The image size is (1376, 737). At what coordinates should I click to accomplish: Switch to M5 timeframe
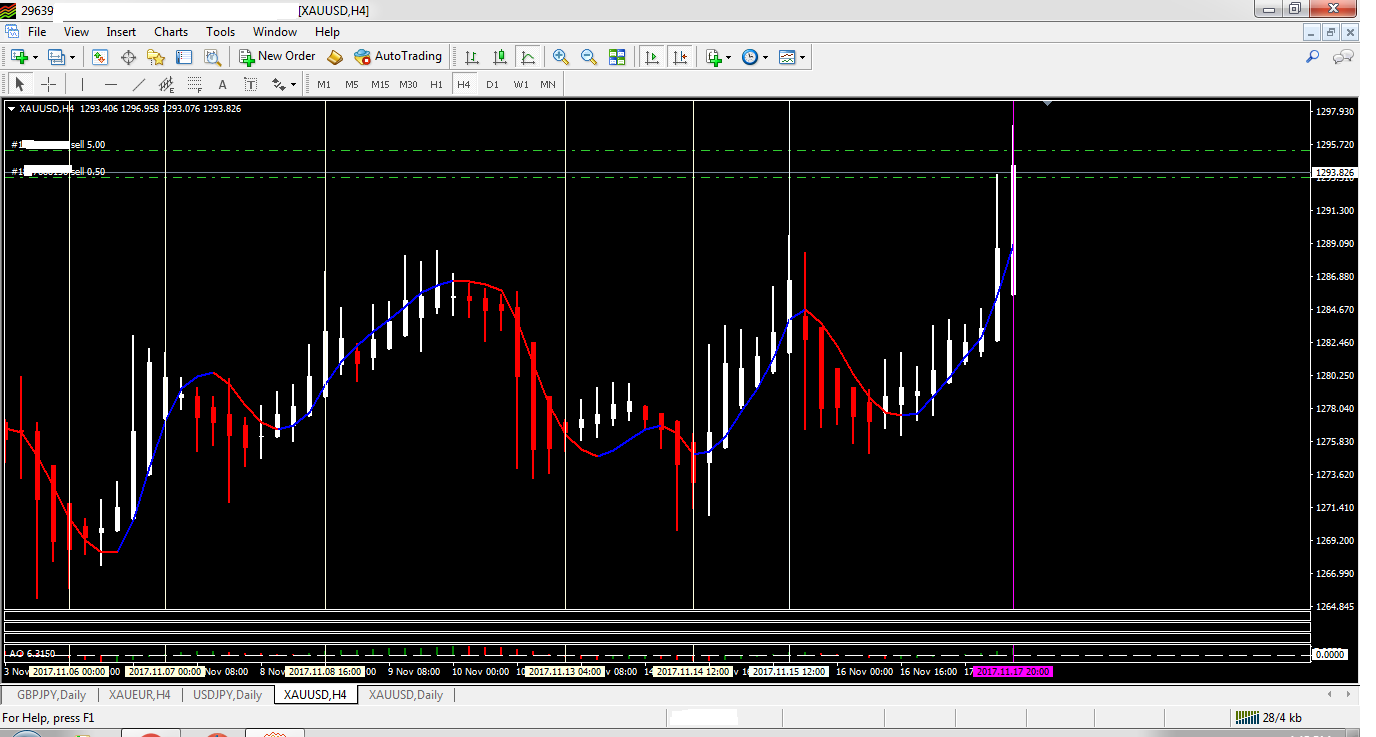click(352, 84)
